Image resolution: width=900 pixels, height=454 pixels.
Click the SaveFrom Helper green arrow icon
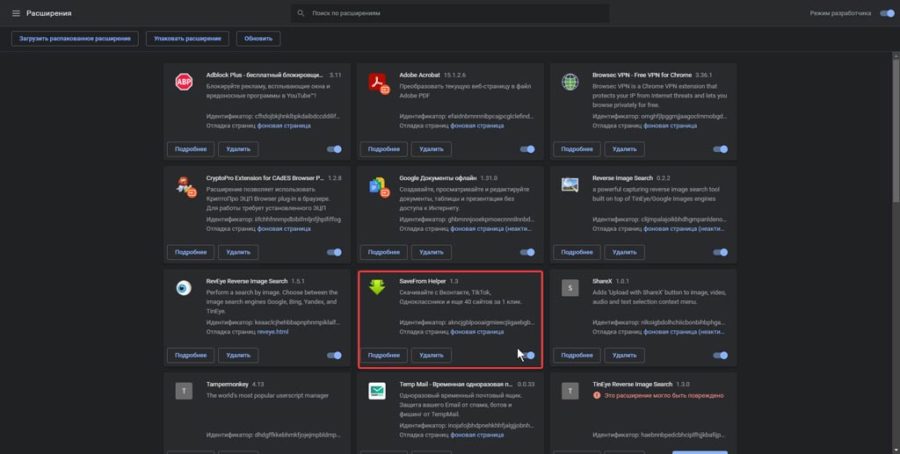[x=376, y=288]
